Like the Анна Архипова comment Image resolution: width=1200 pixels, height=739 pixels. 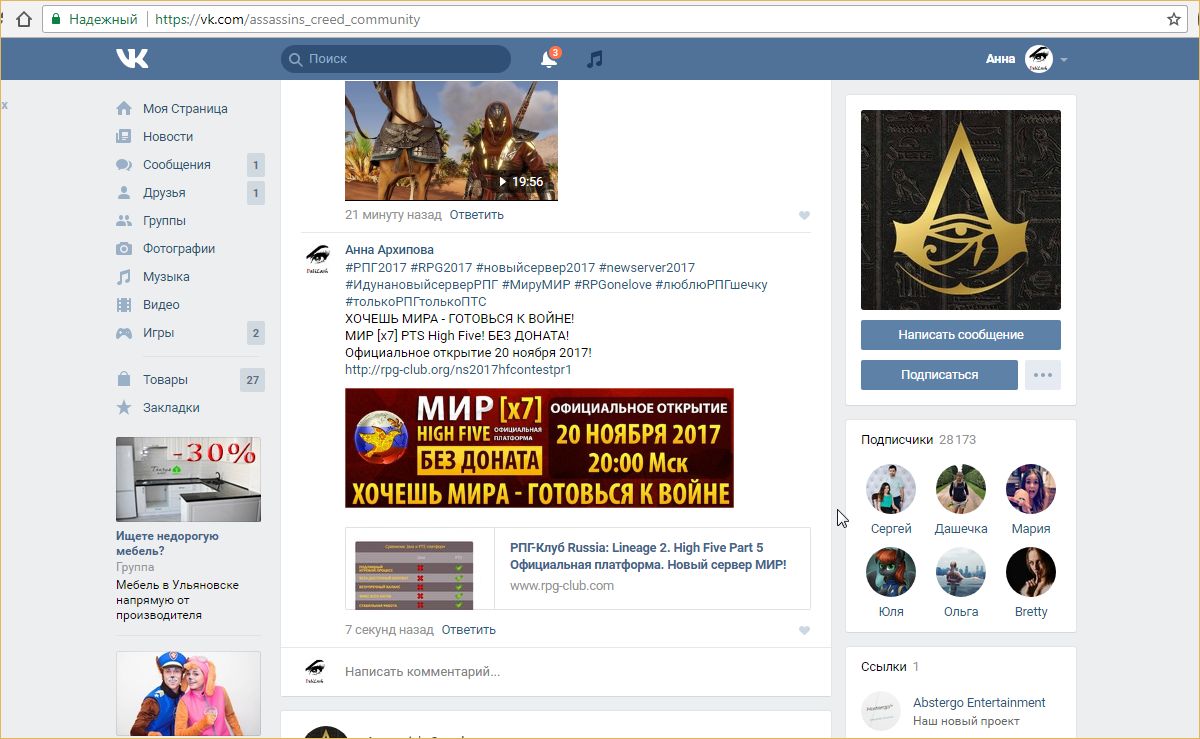pyautogui.click(x=804, y=631)
